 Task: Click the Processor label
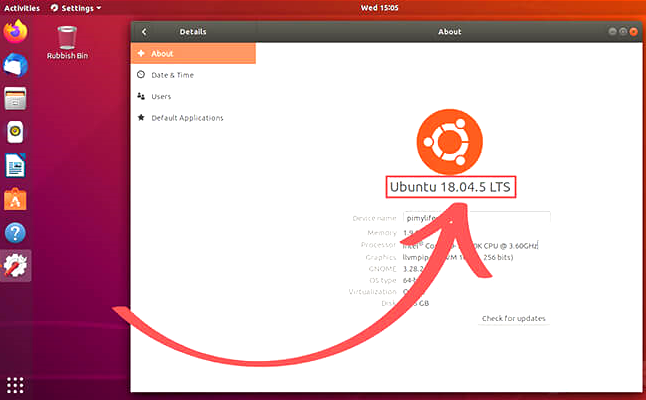click(378, 245)
